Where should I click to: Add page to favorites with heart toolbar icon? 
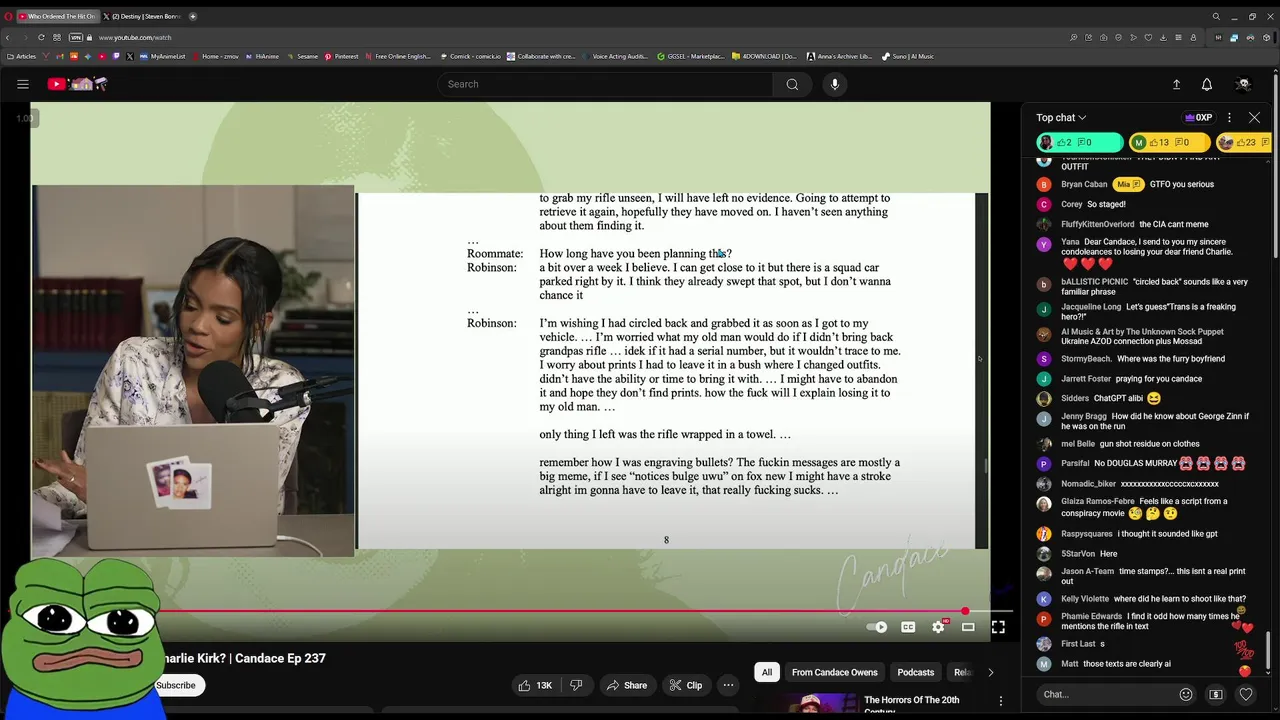coord(1148,37)
